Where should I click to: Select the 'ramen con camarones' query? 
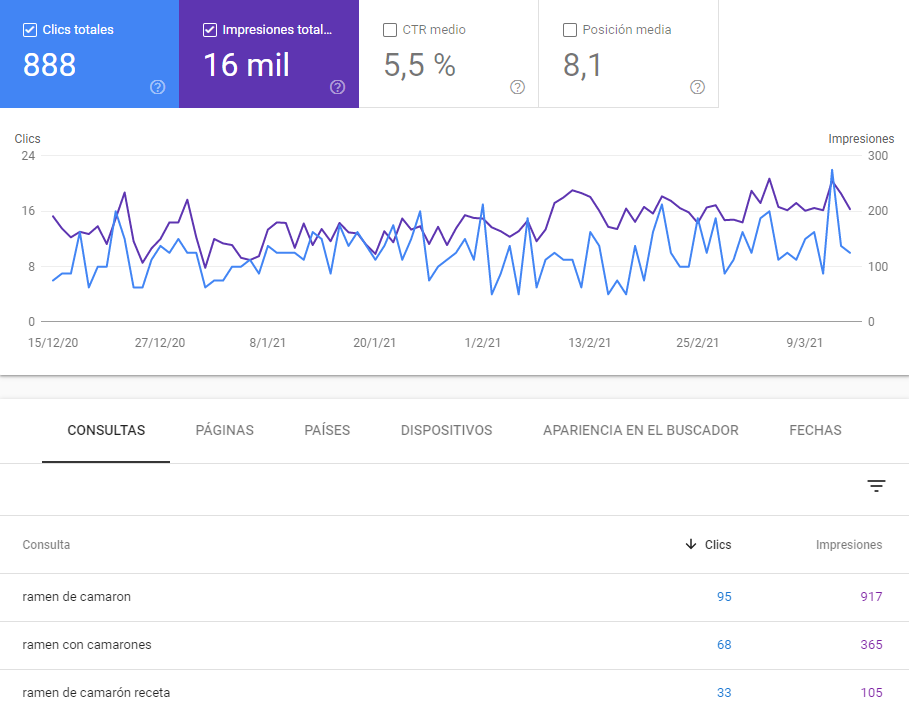[87, 645]
